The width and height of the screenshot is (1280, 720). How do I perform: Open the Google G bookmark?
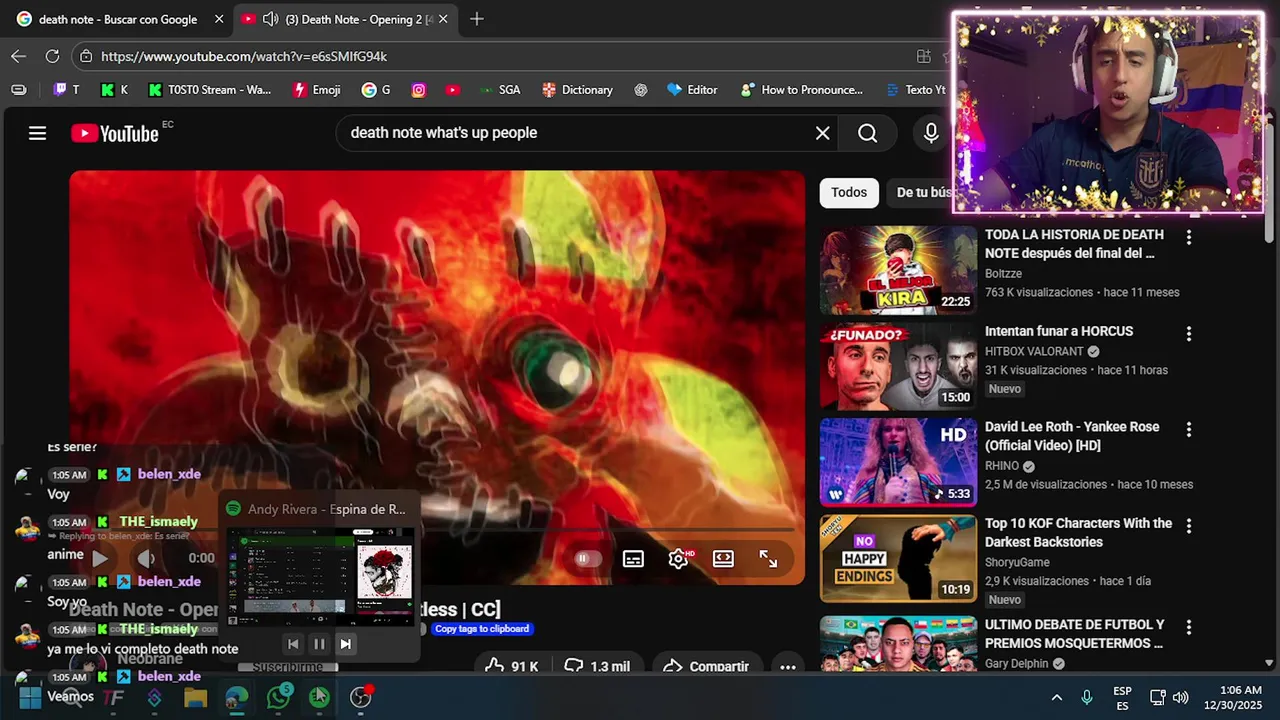tap(376, 90)
